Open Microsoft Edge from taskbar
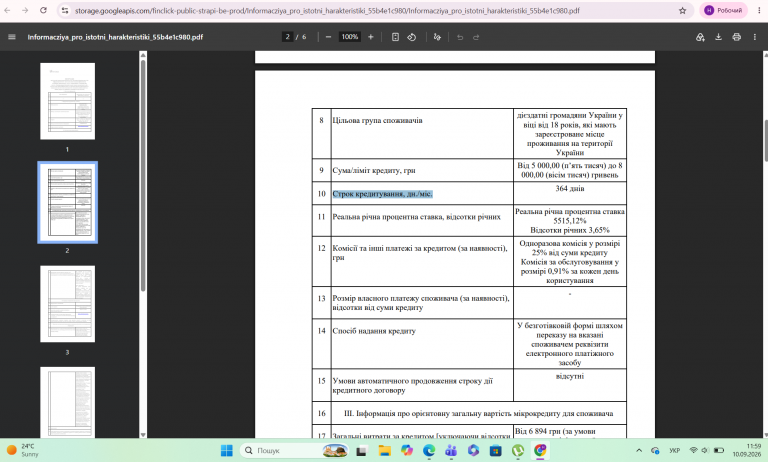 pyautogui.click(x=429, y=450)
